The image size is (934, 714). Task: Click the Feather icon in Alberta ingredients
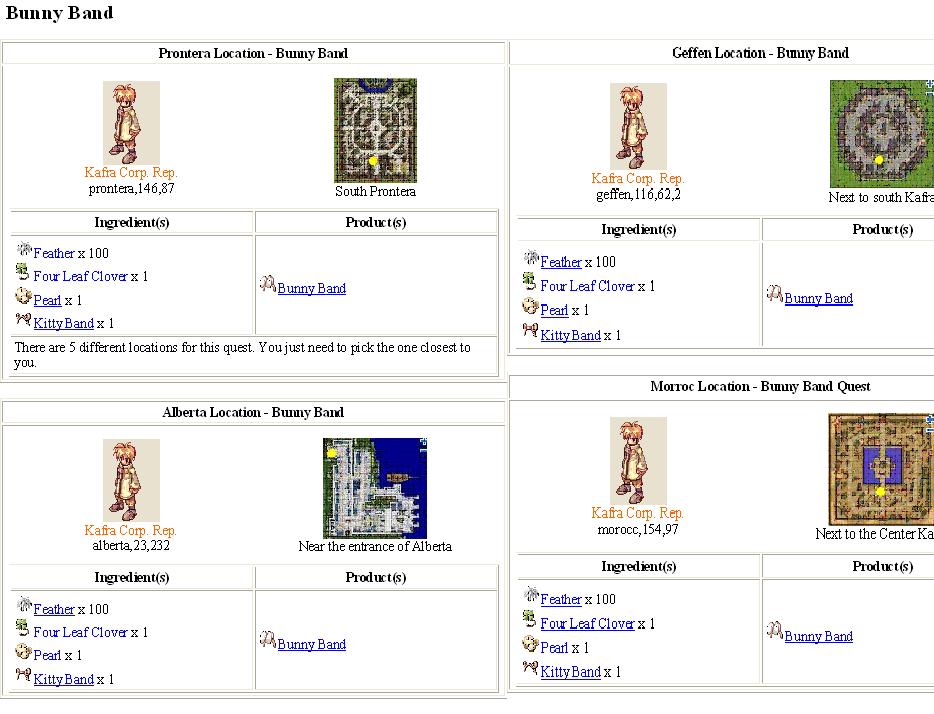[x=24, y=604]
